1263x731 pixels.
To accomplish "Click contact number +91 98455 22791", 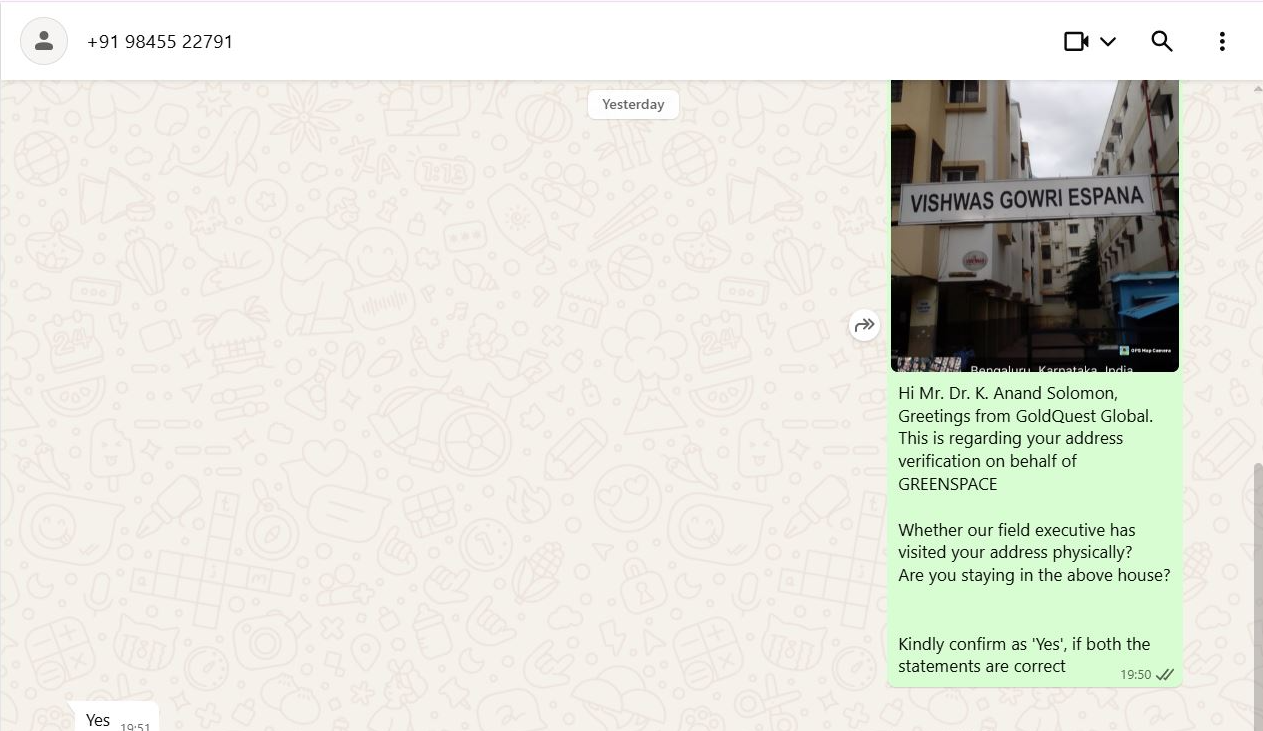I will tap(160, 42).
